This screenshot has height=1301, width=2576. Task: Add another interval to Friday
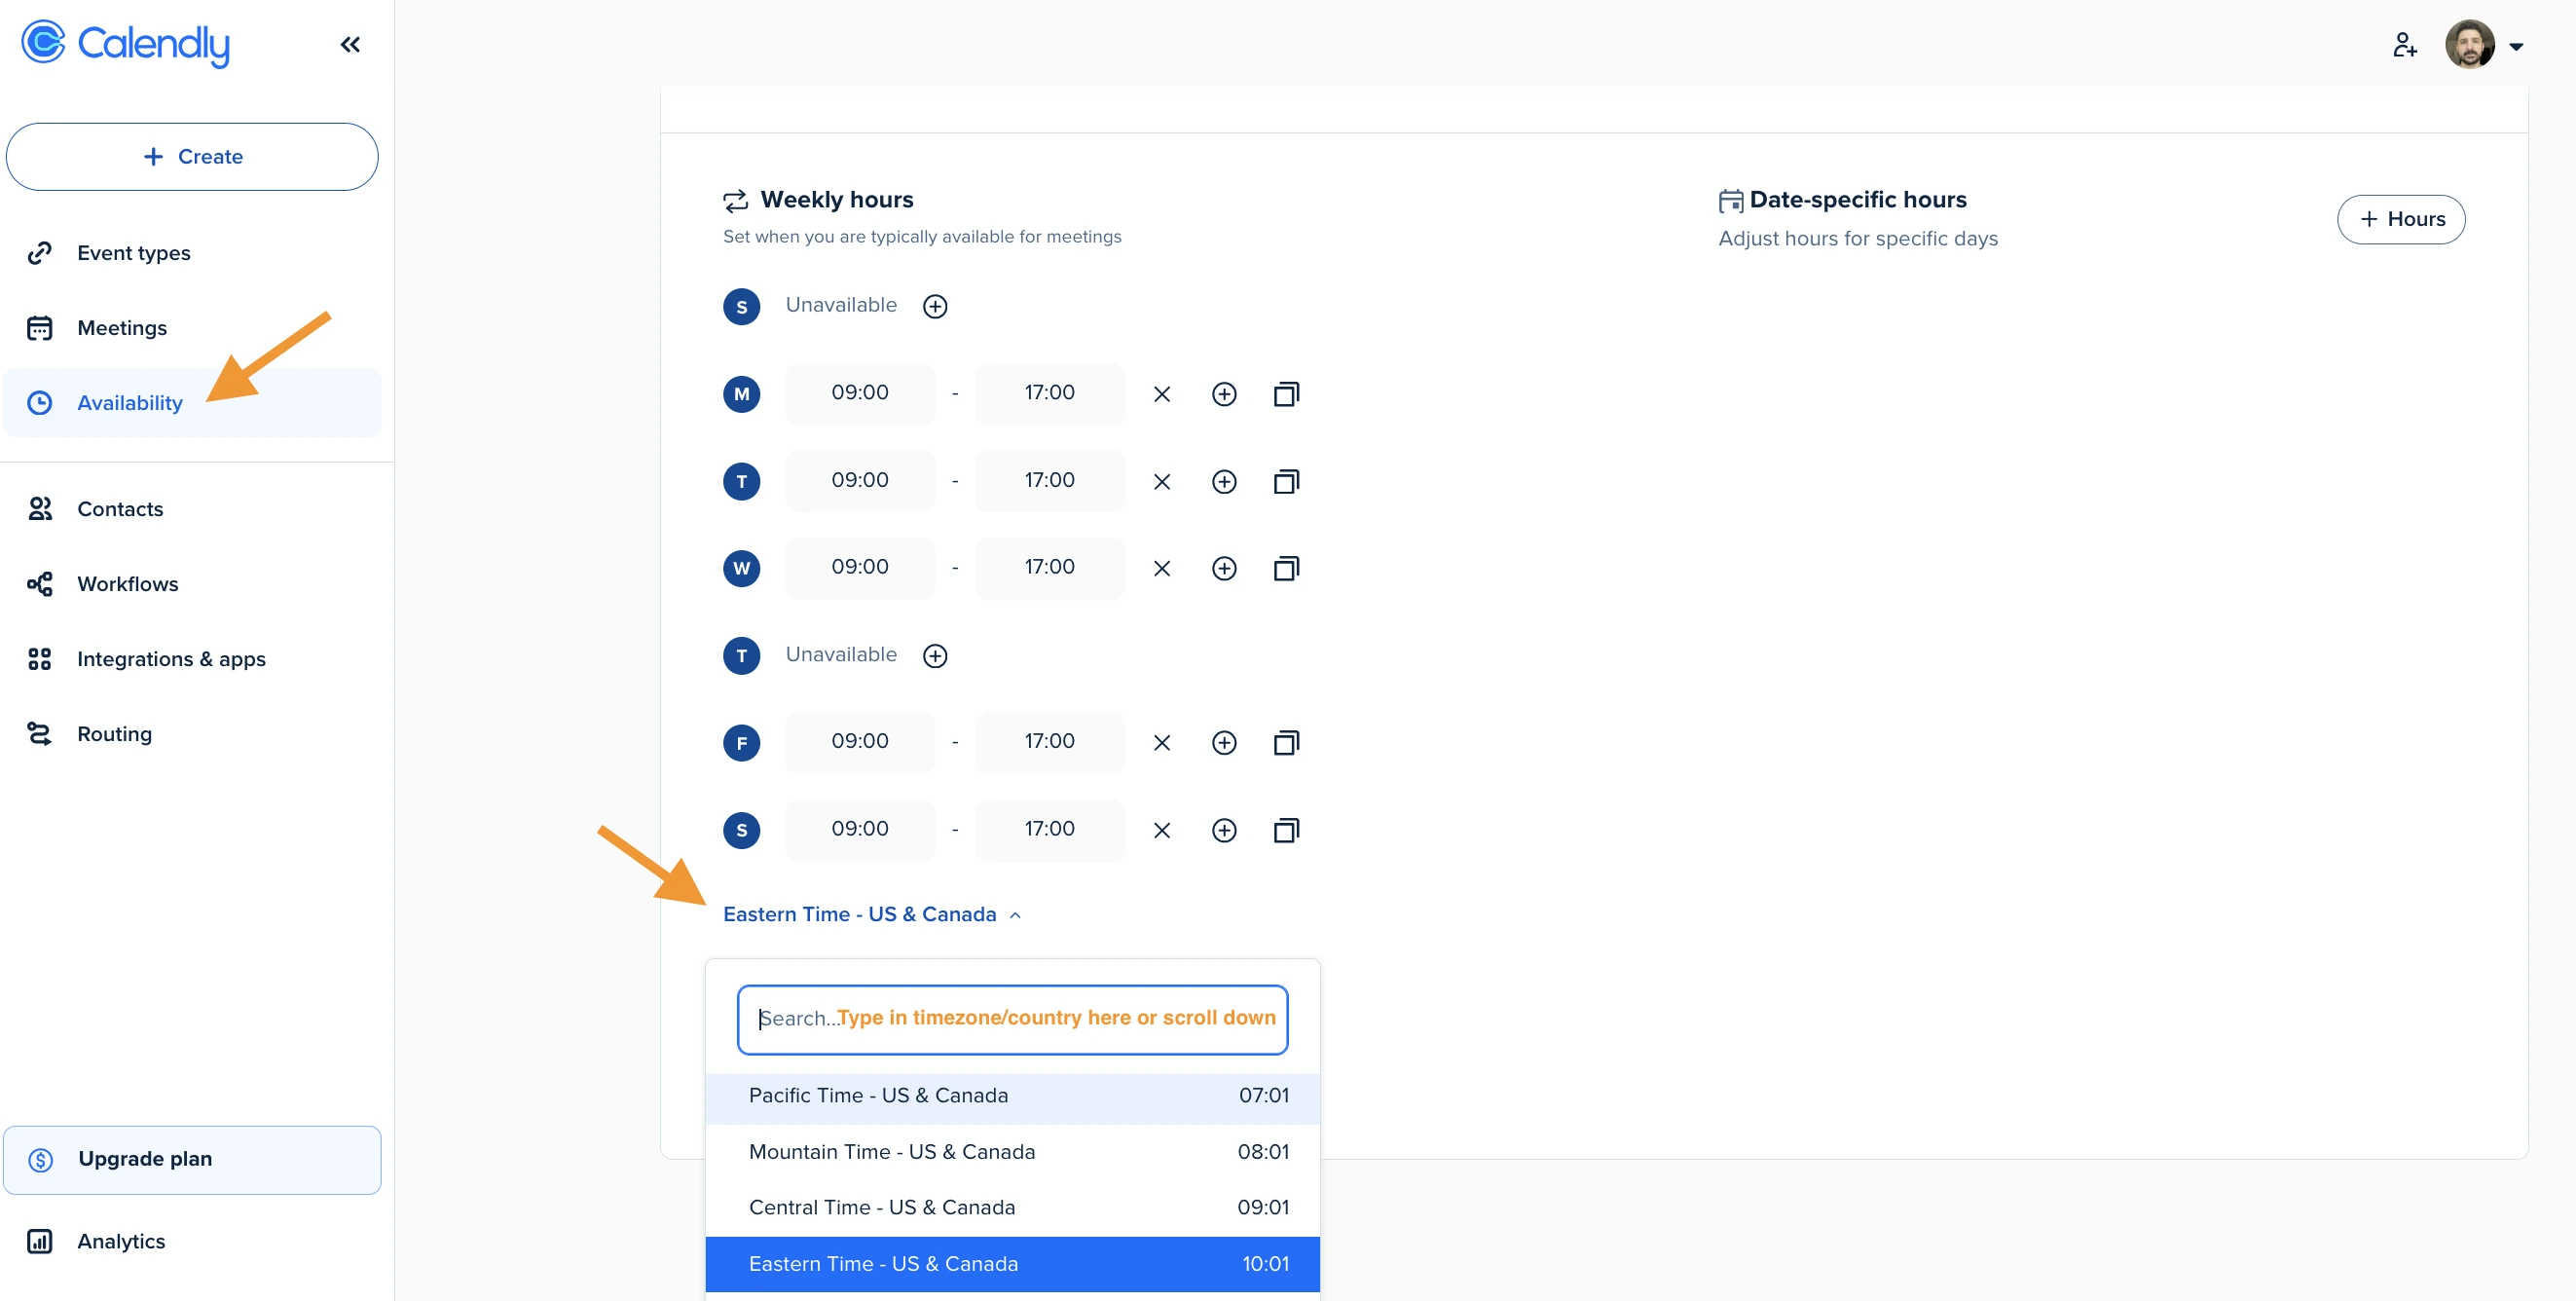1224,743
